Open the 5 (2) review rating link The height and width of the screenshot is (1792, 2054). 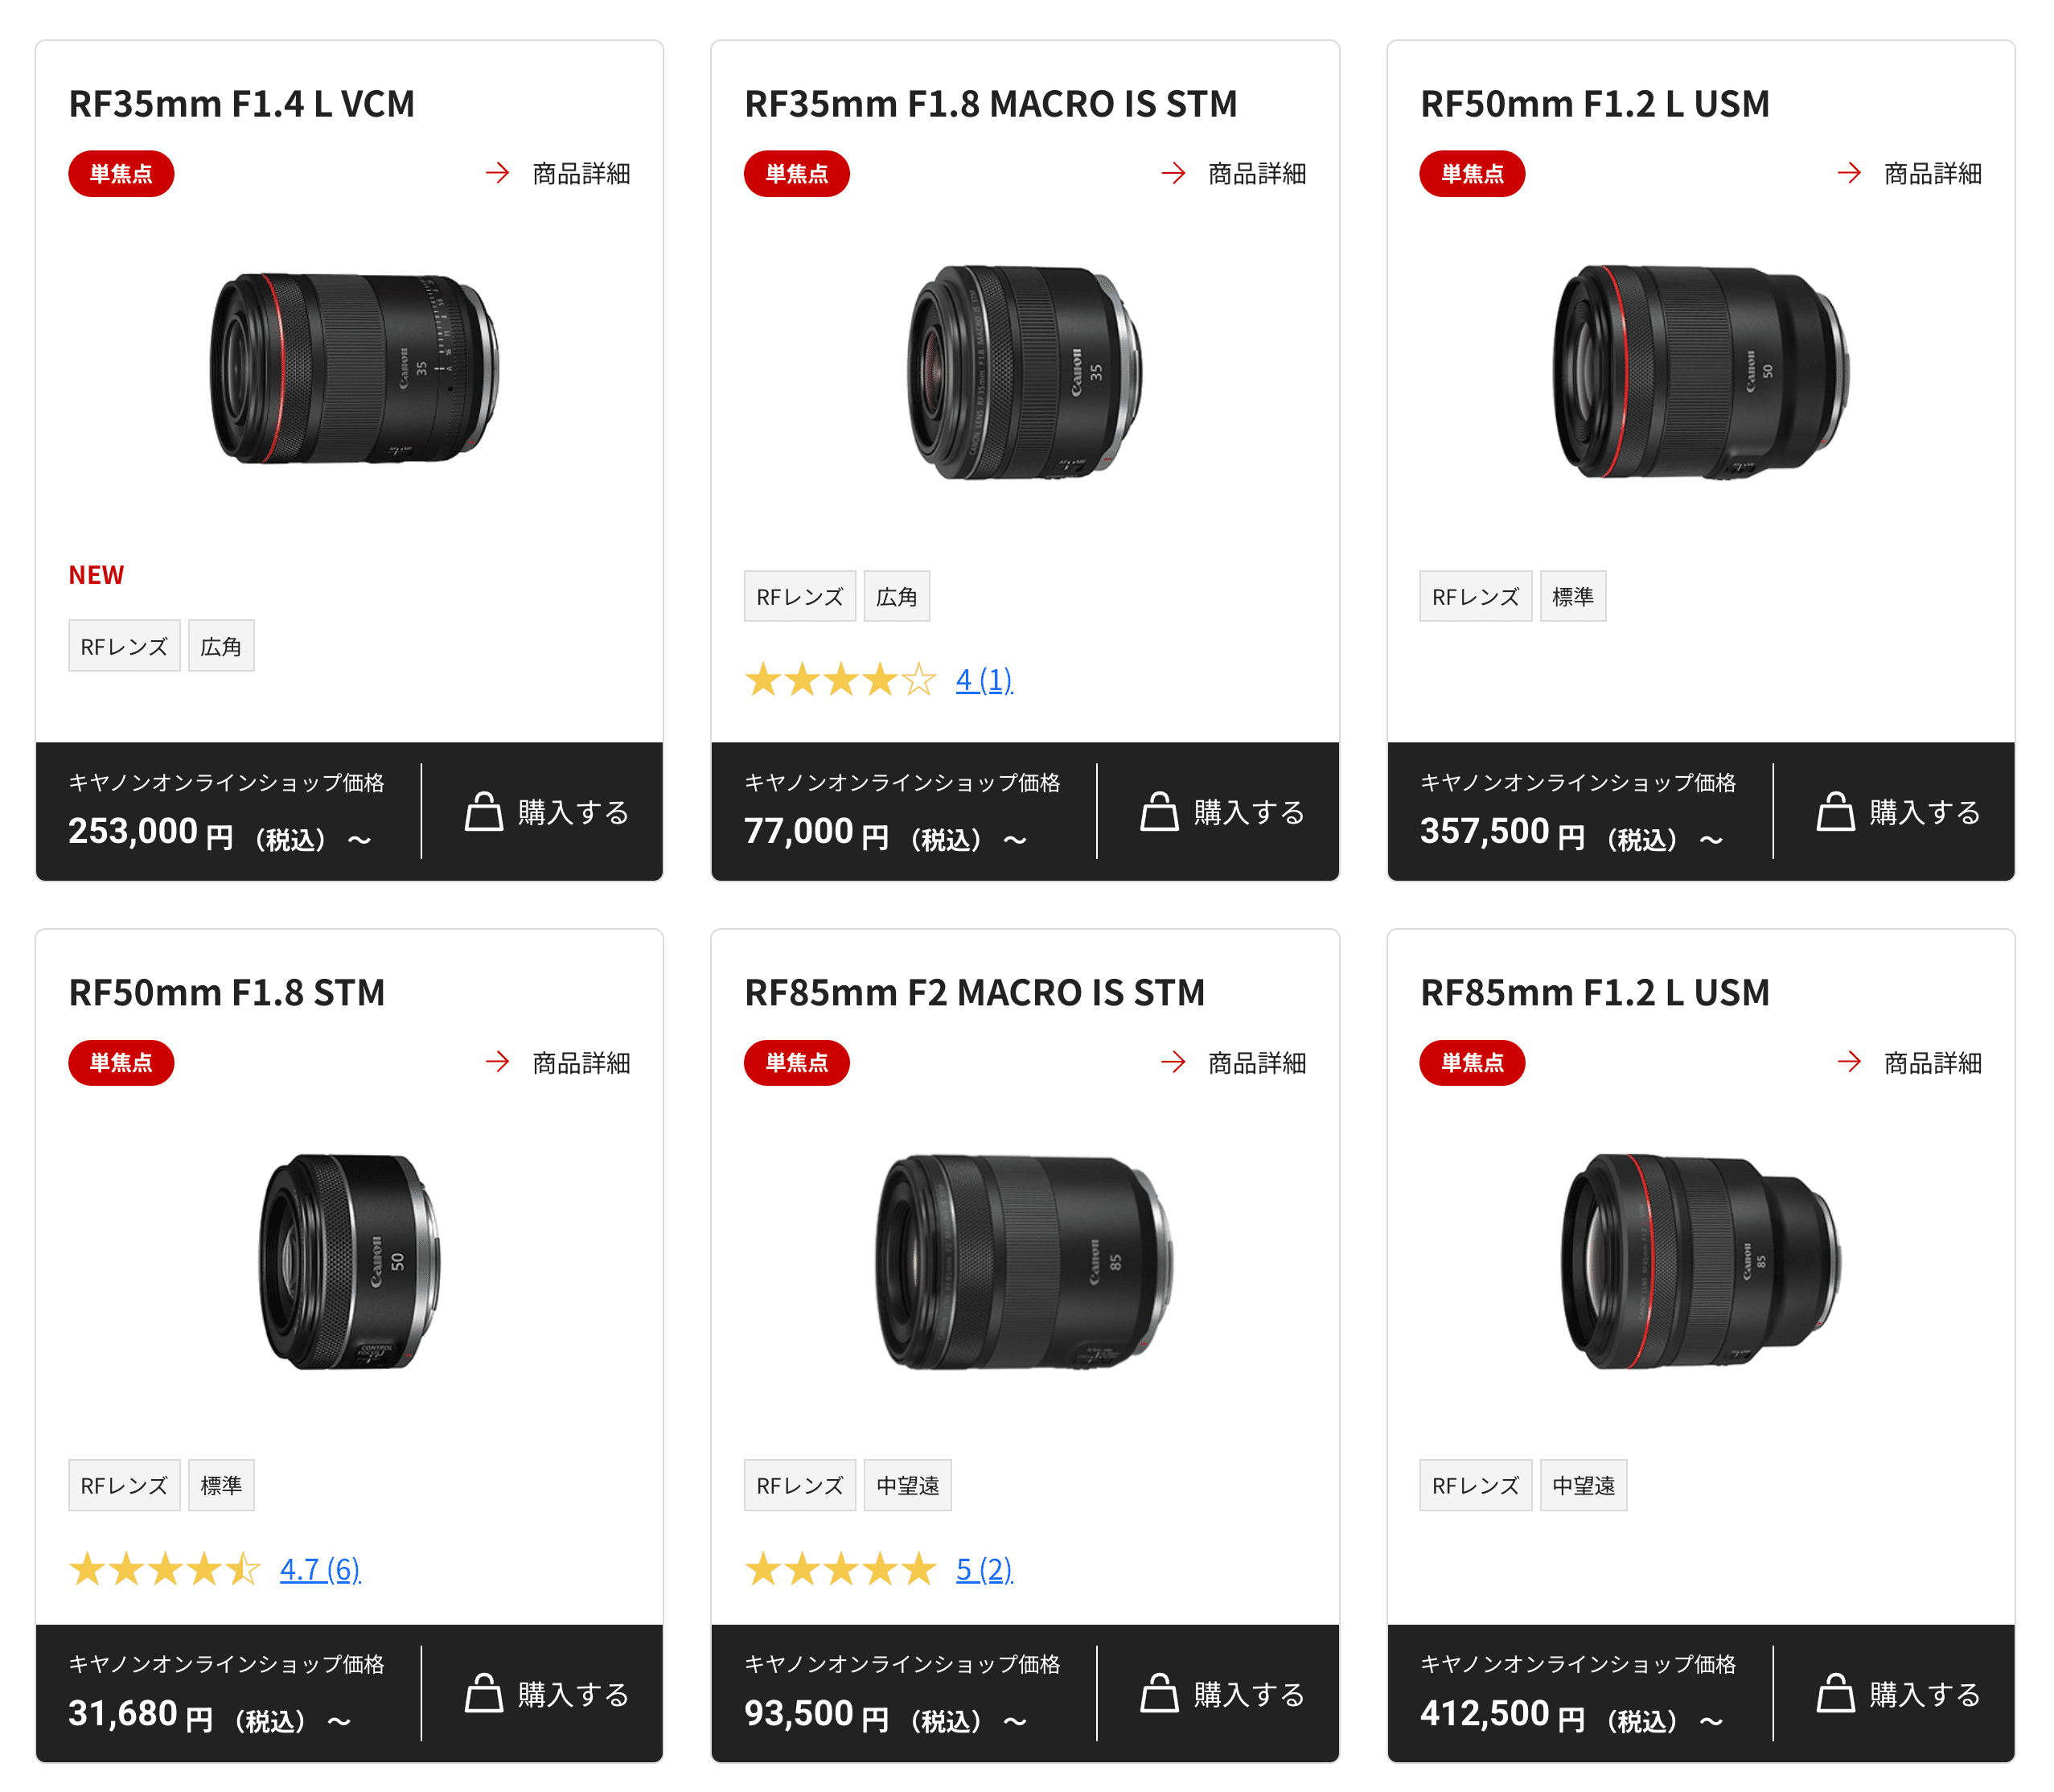(984, 1569)
